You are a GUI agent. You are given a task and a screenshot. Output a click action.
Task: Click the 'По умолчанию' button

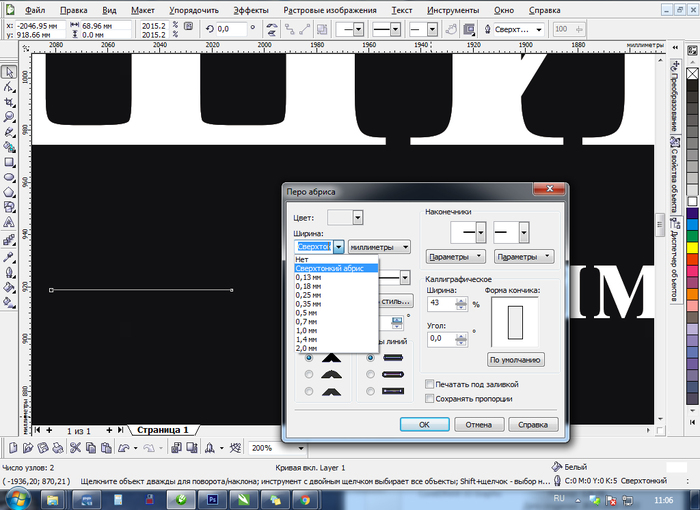(516, 359)
